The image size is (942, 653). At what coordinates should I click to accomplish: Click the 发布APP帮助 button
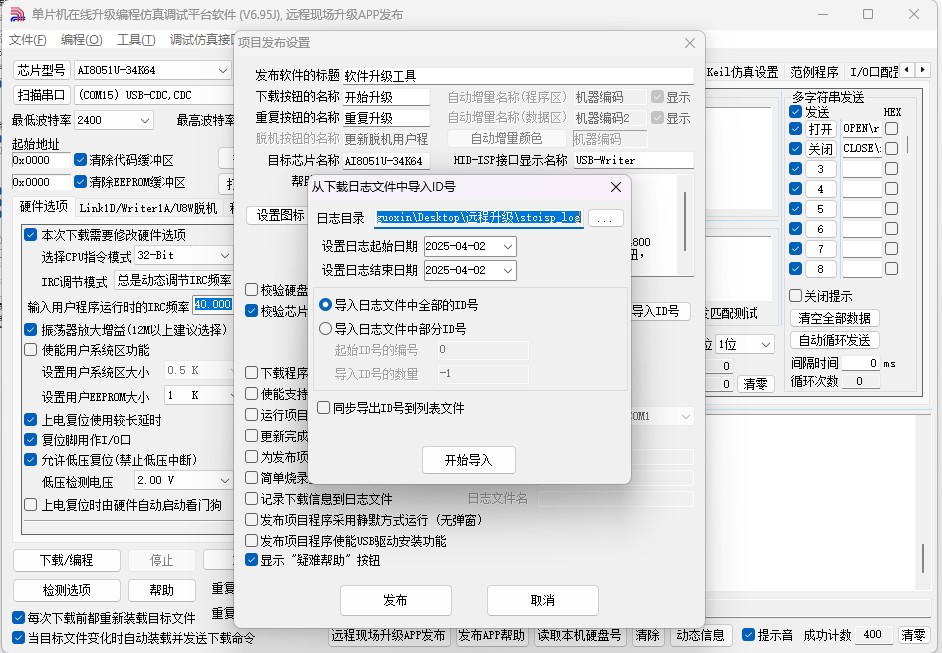coord(491,635)
